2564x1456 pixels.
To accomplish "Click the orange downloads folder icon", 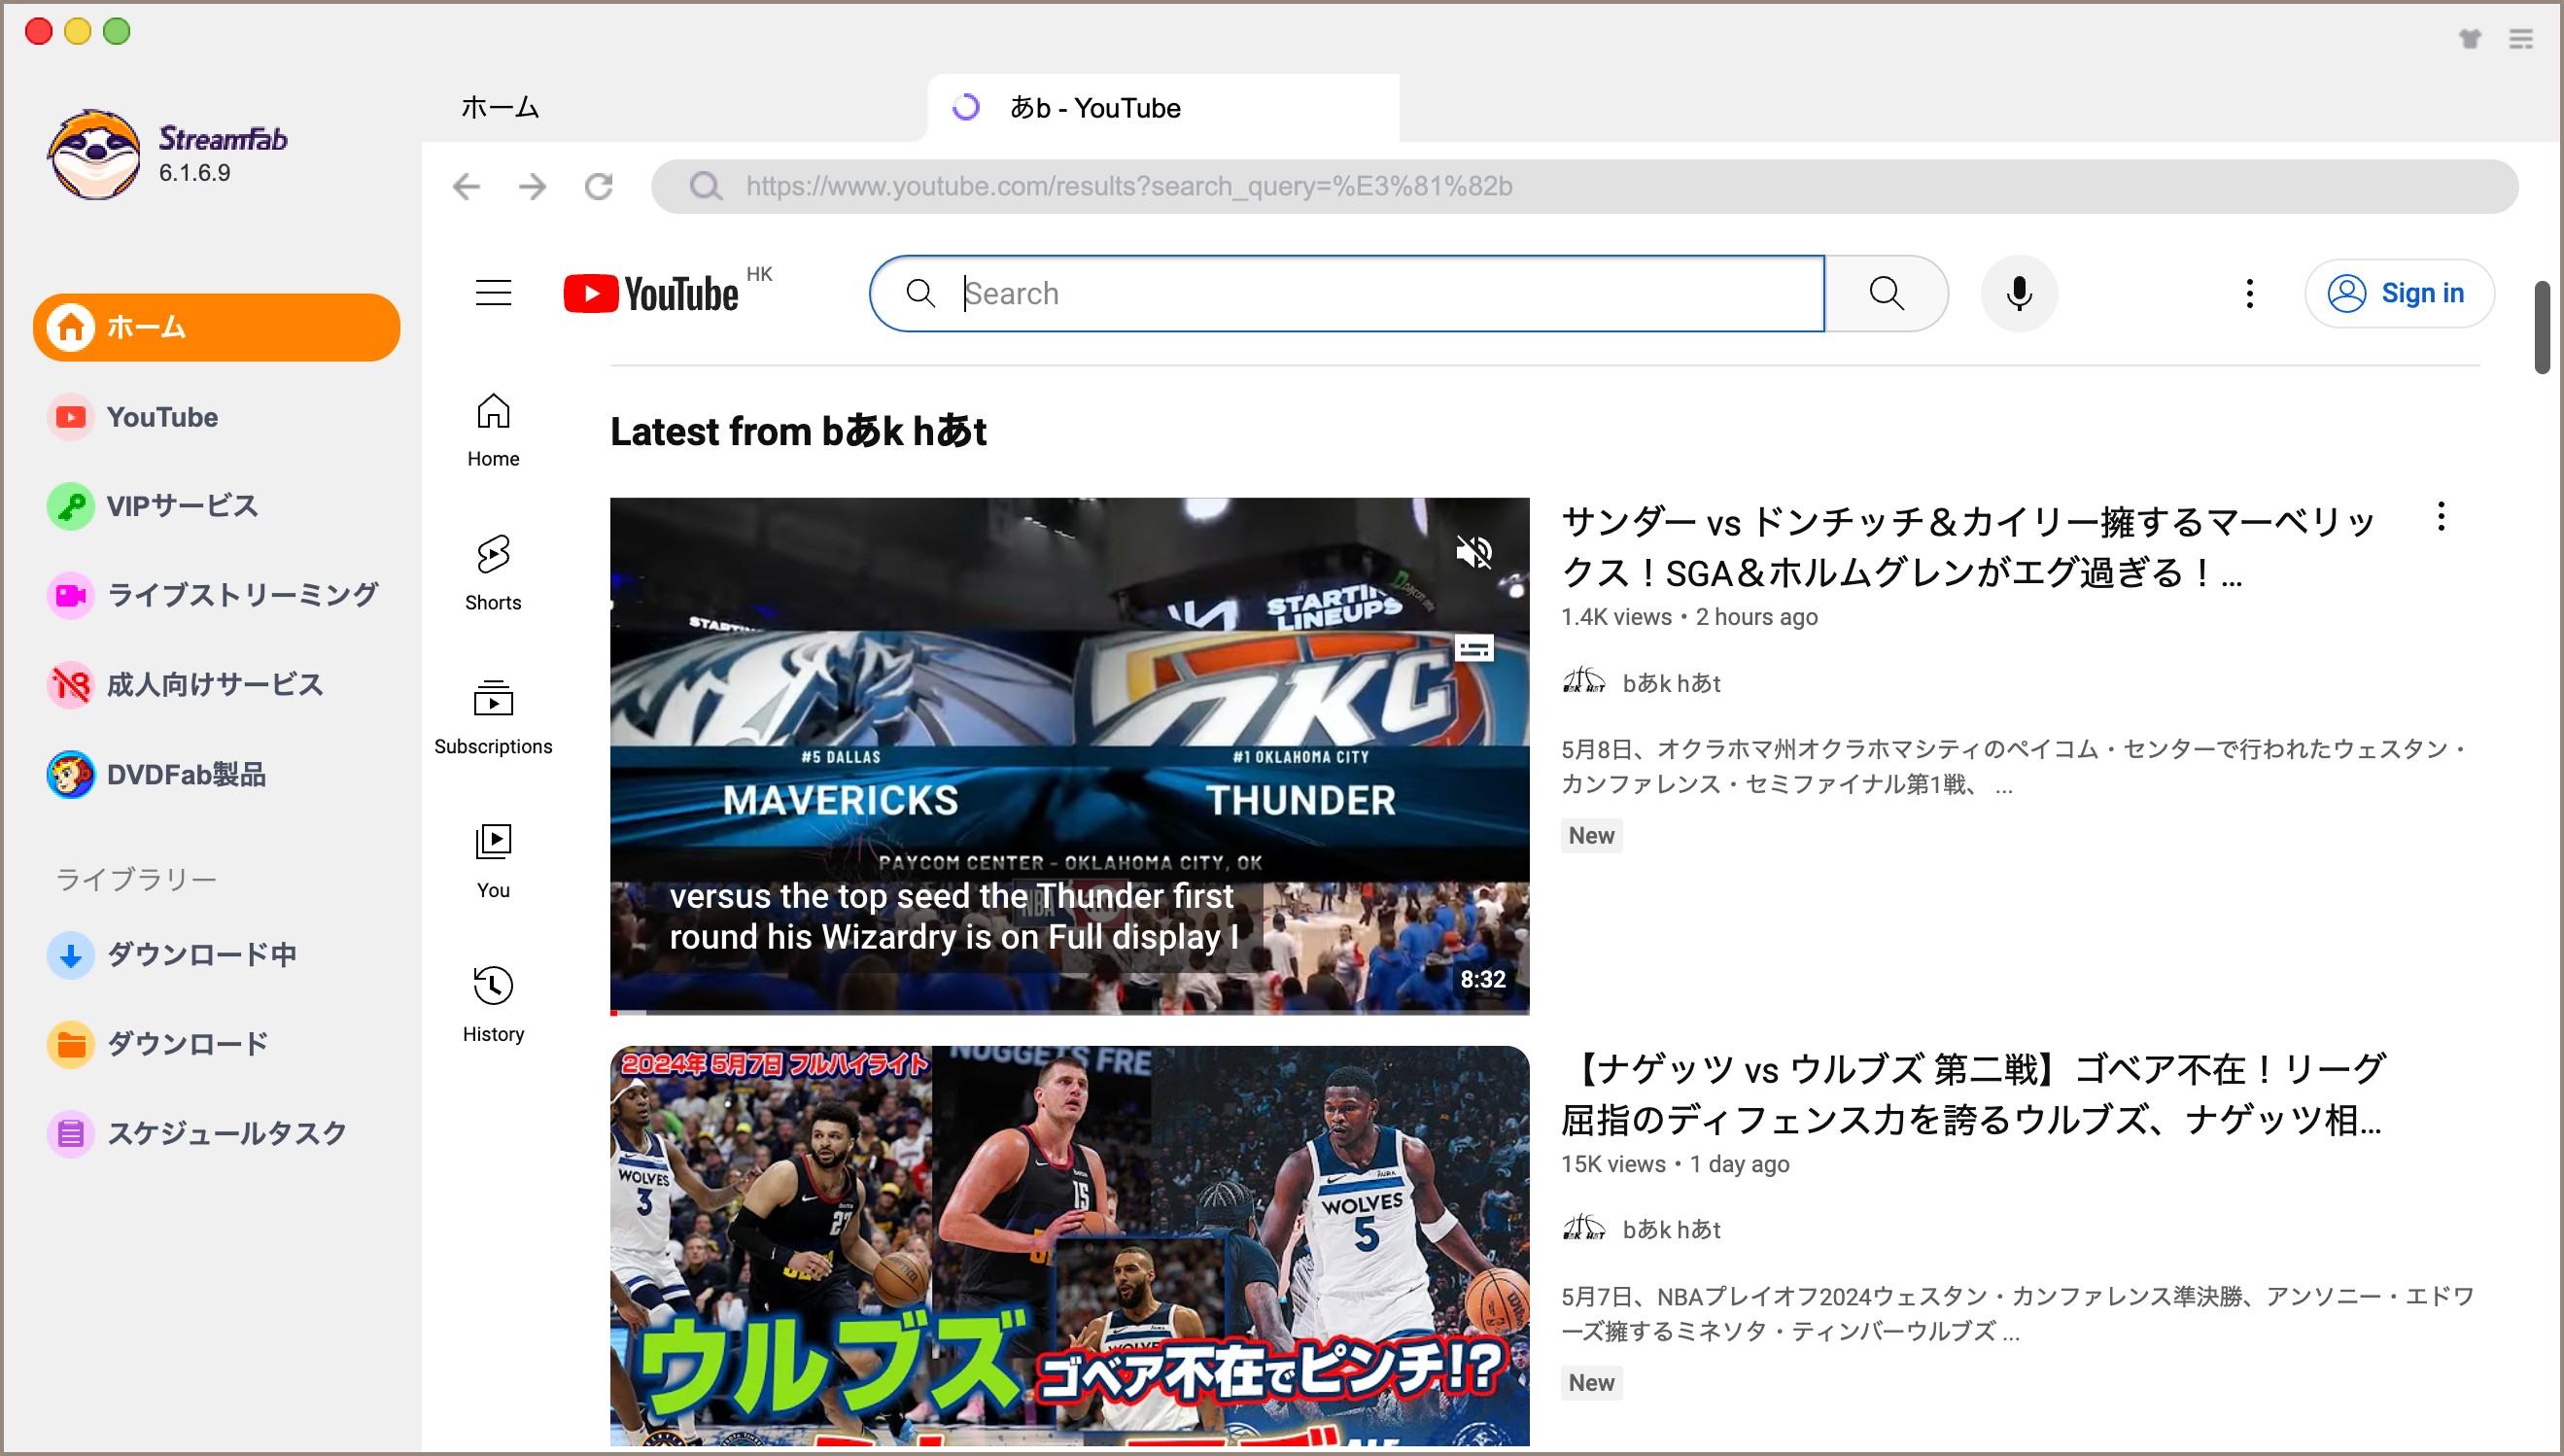I will click(71, 1044).
